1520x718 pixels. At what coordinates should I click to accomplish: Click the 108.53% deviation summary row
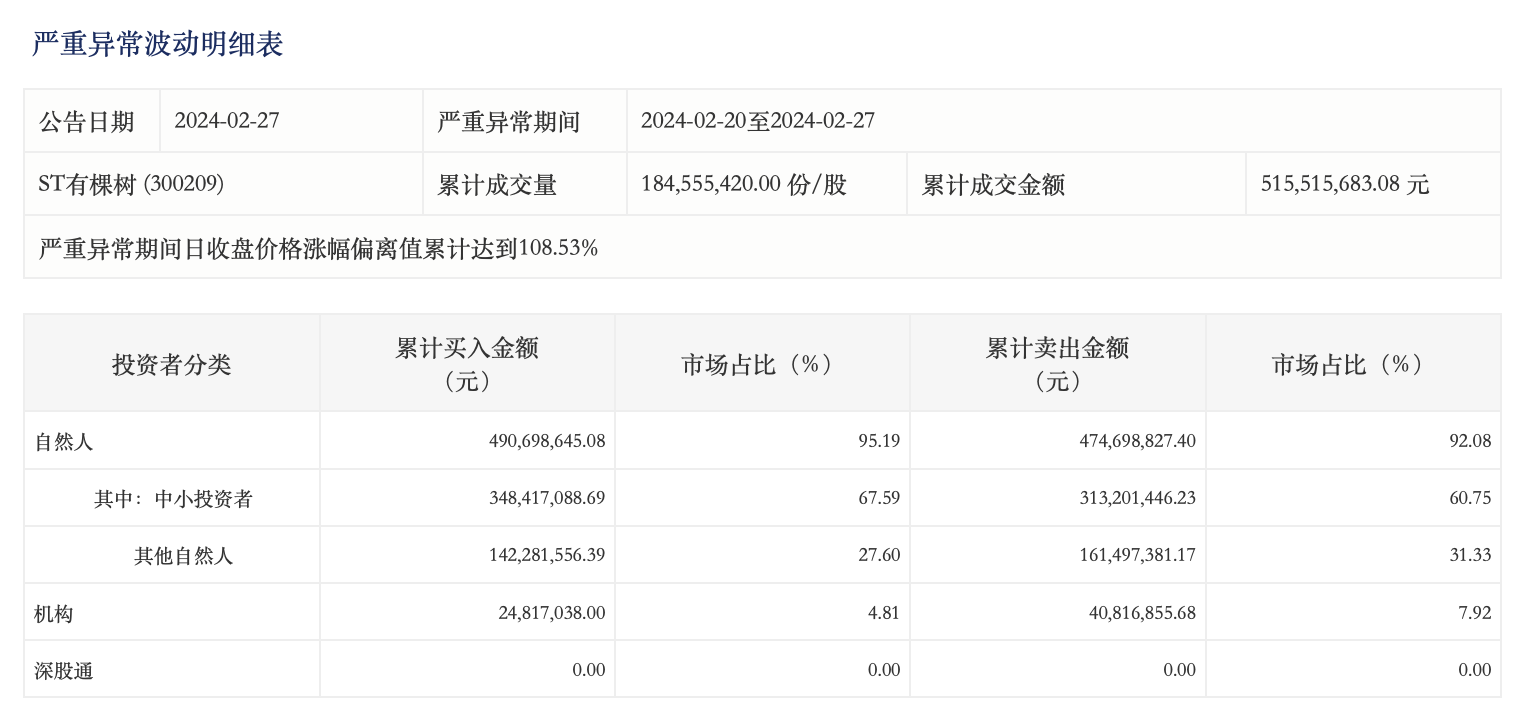coord(318,248)
